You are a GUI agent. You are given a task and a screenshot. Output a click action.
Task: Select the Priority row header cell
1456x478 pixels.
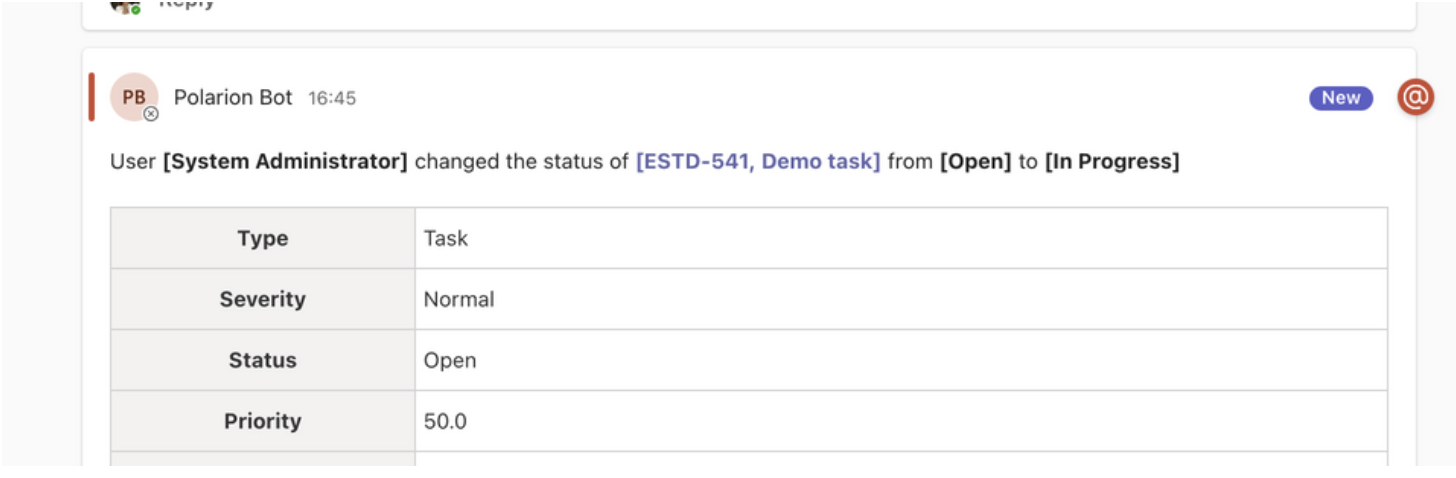[263, 421]
